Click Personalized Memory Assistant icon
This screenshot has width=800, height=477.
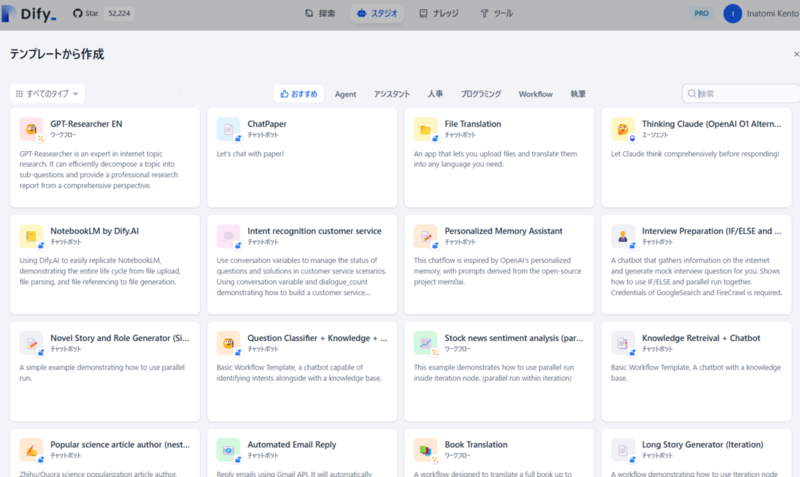click(x=425, y=236)
